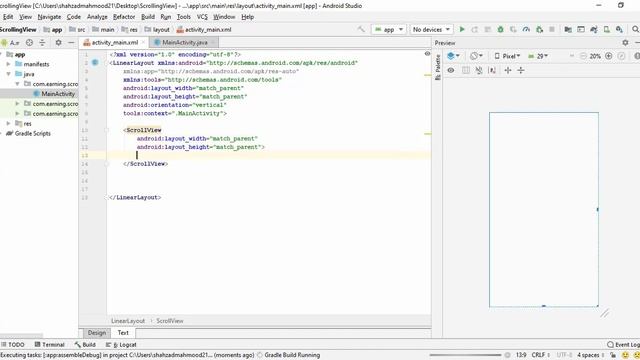Close the activity_main.xml tab

point(143,42)
